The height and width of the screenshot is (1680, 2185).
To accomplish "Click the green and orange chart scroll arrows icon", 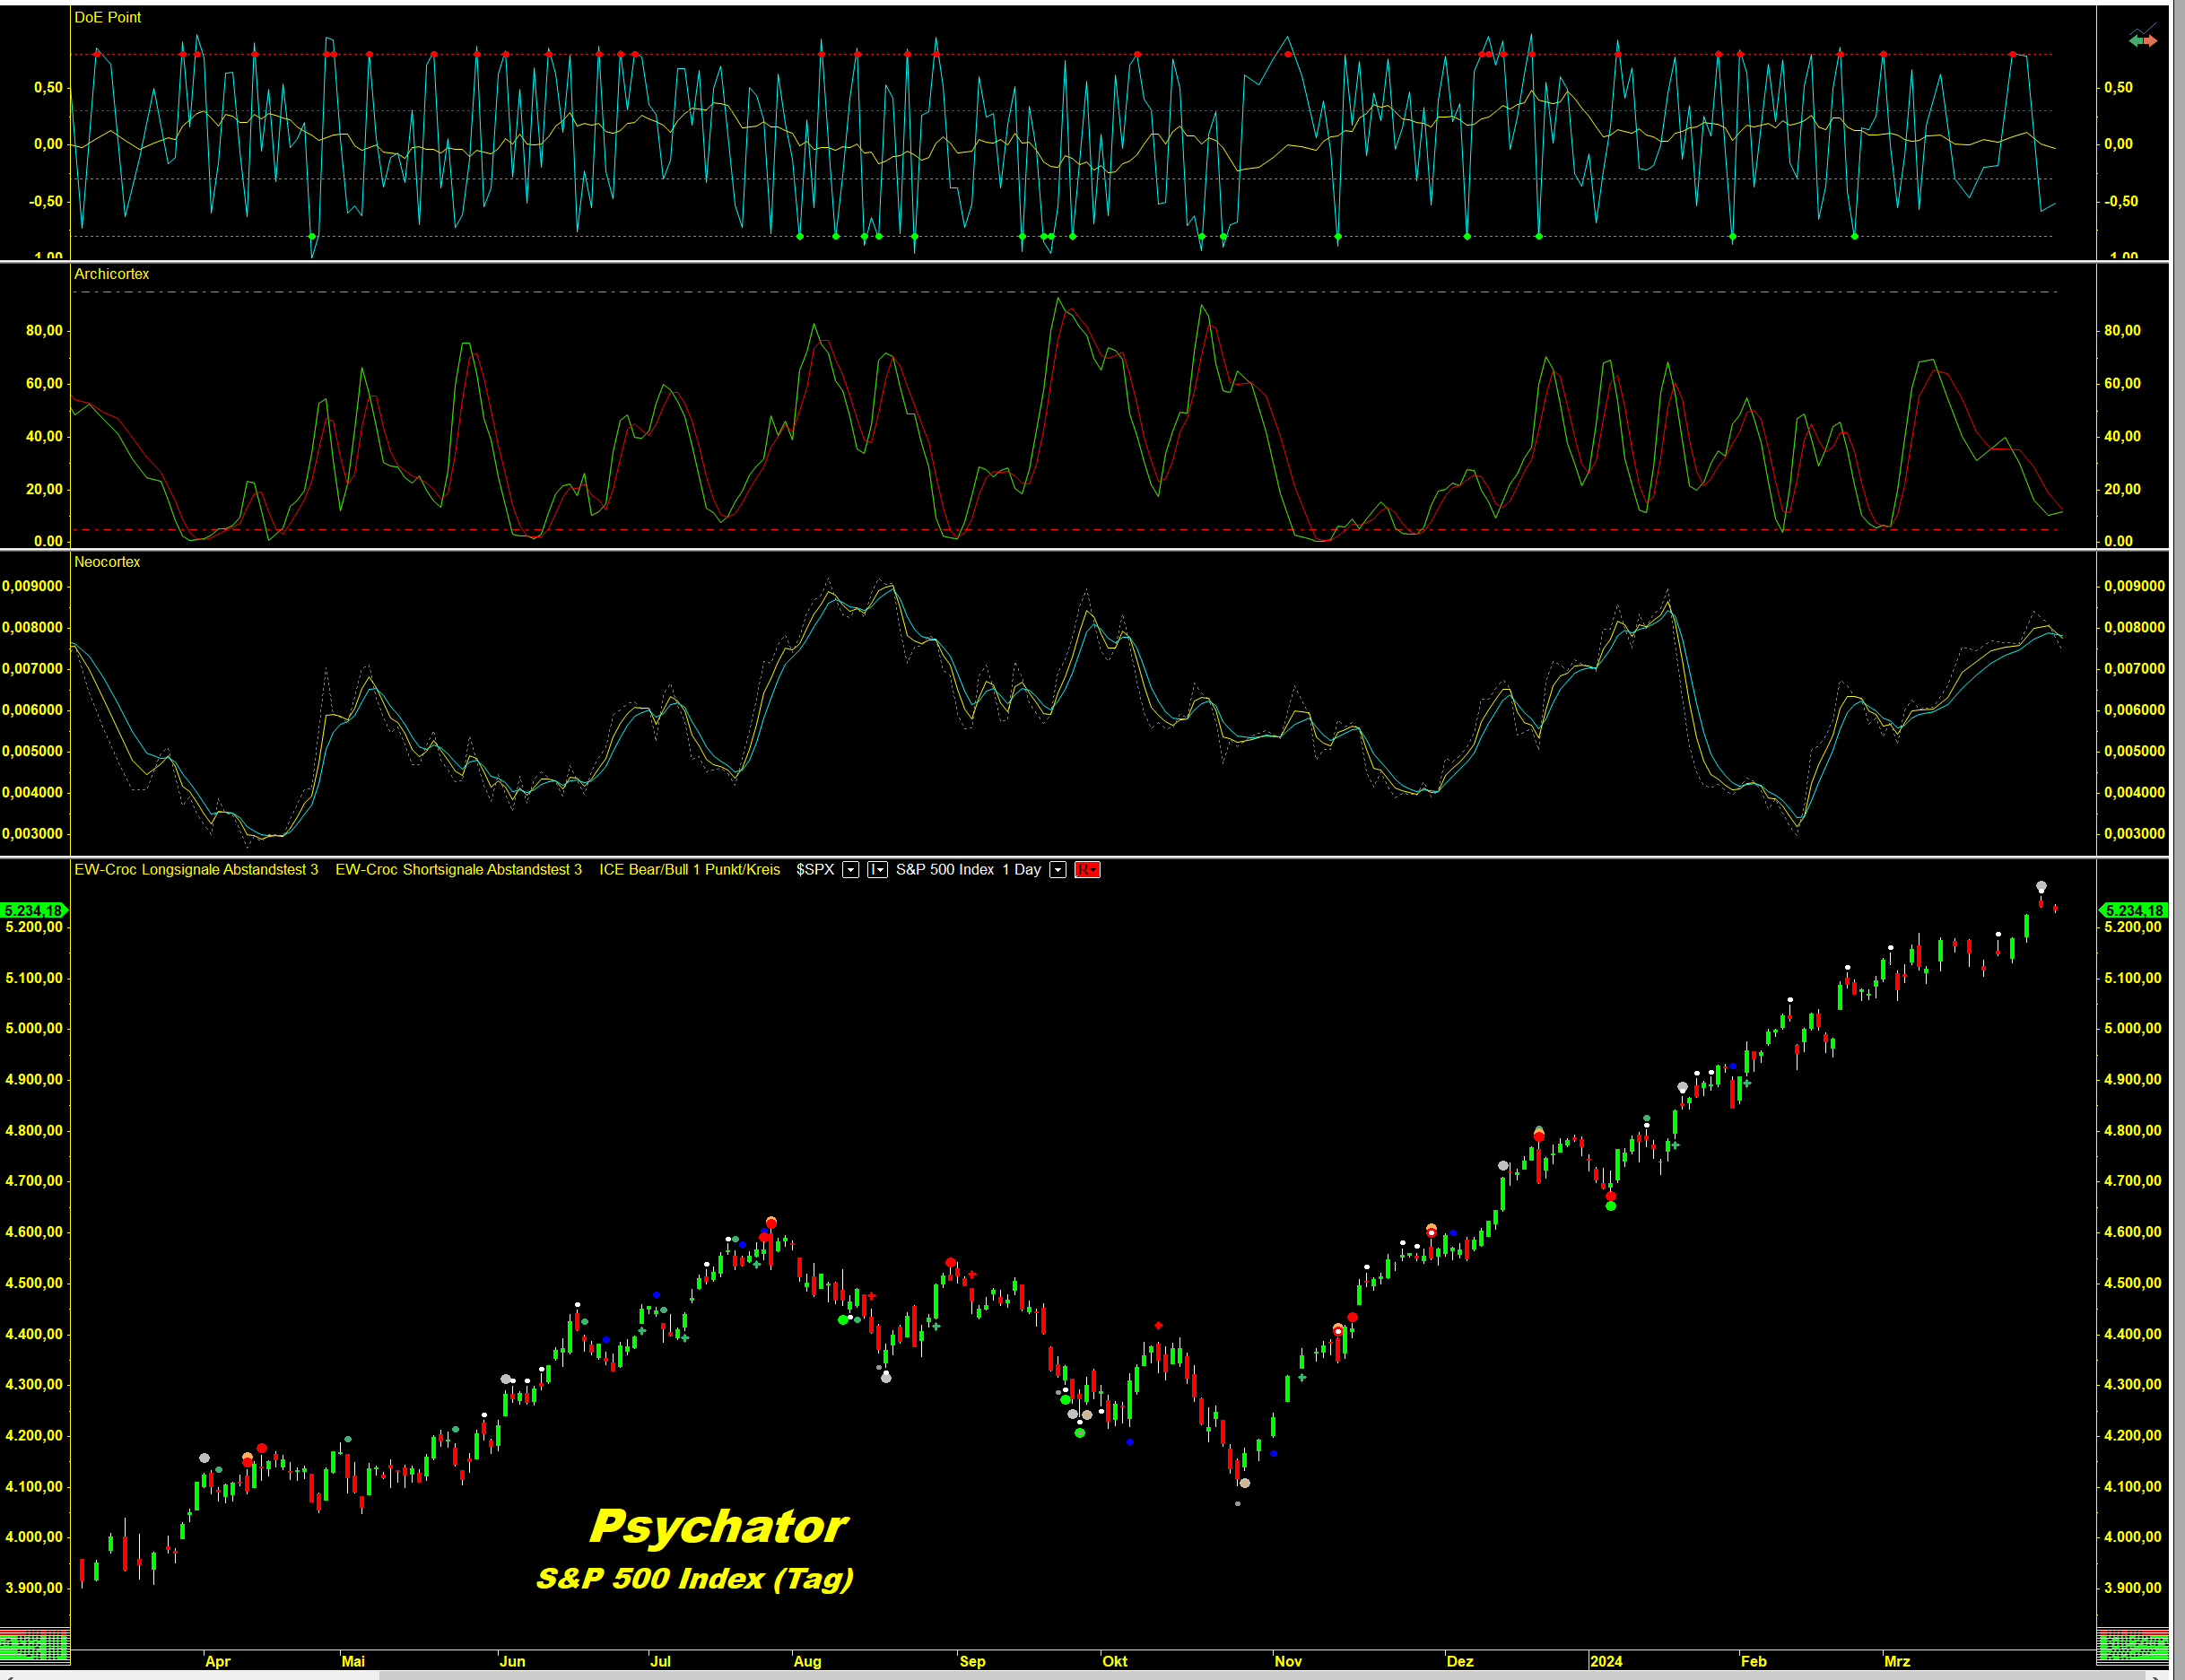I will coord(2141,41).
